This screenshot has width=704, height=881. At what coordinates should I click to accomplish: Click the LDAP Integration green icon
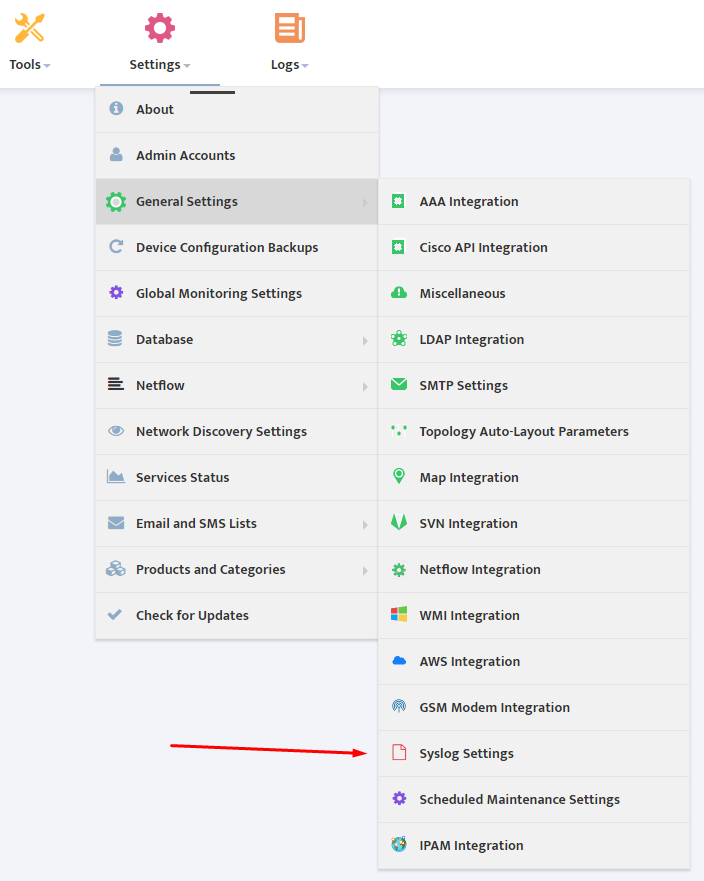399,338
